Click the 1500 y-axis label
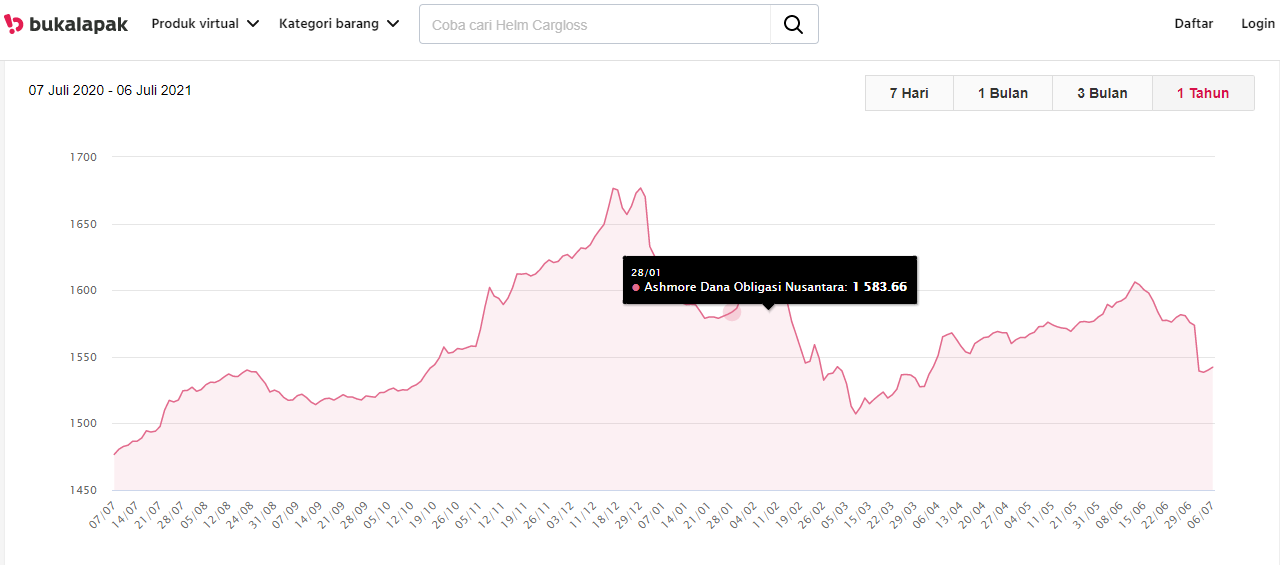The width and height of the screenshot is (1280, 565). 84,423
